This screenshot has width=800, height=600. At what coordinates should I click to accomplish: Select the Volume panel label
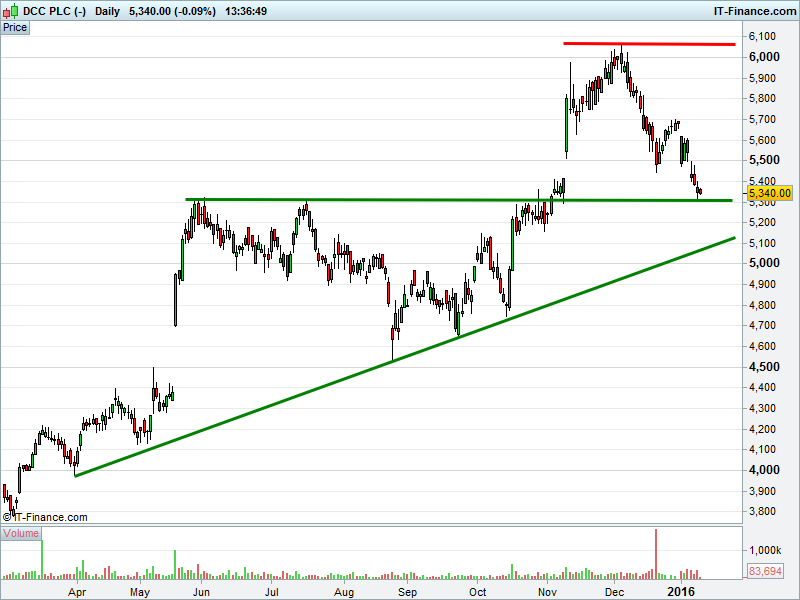click(x=20, y=534)
